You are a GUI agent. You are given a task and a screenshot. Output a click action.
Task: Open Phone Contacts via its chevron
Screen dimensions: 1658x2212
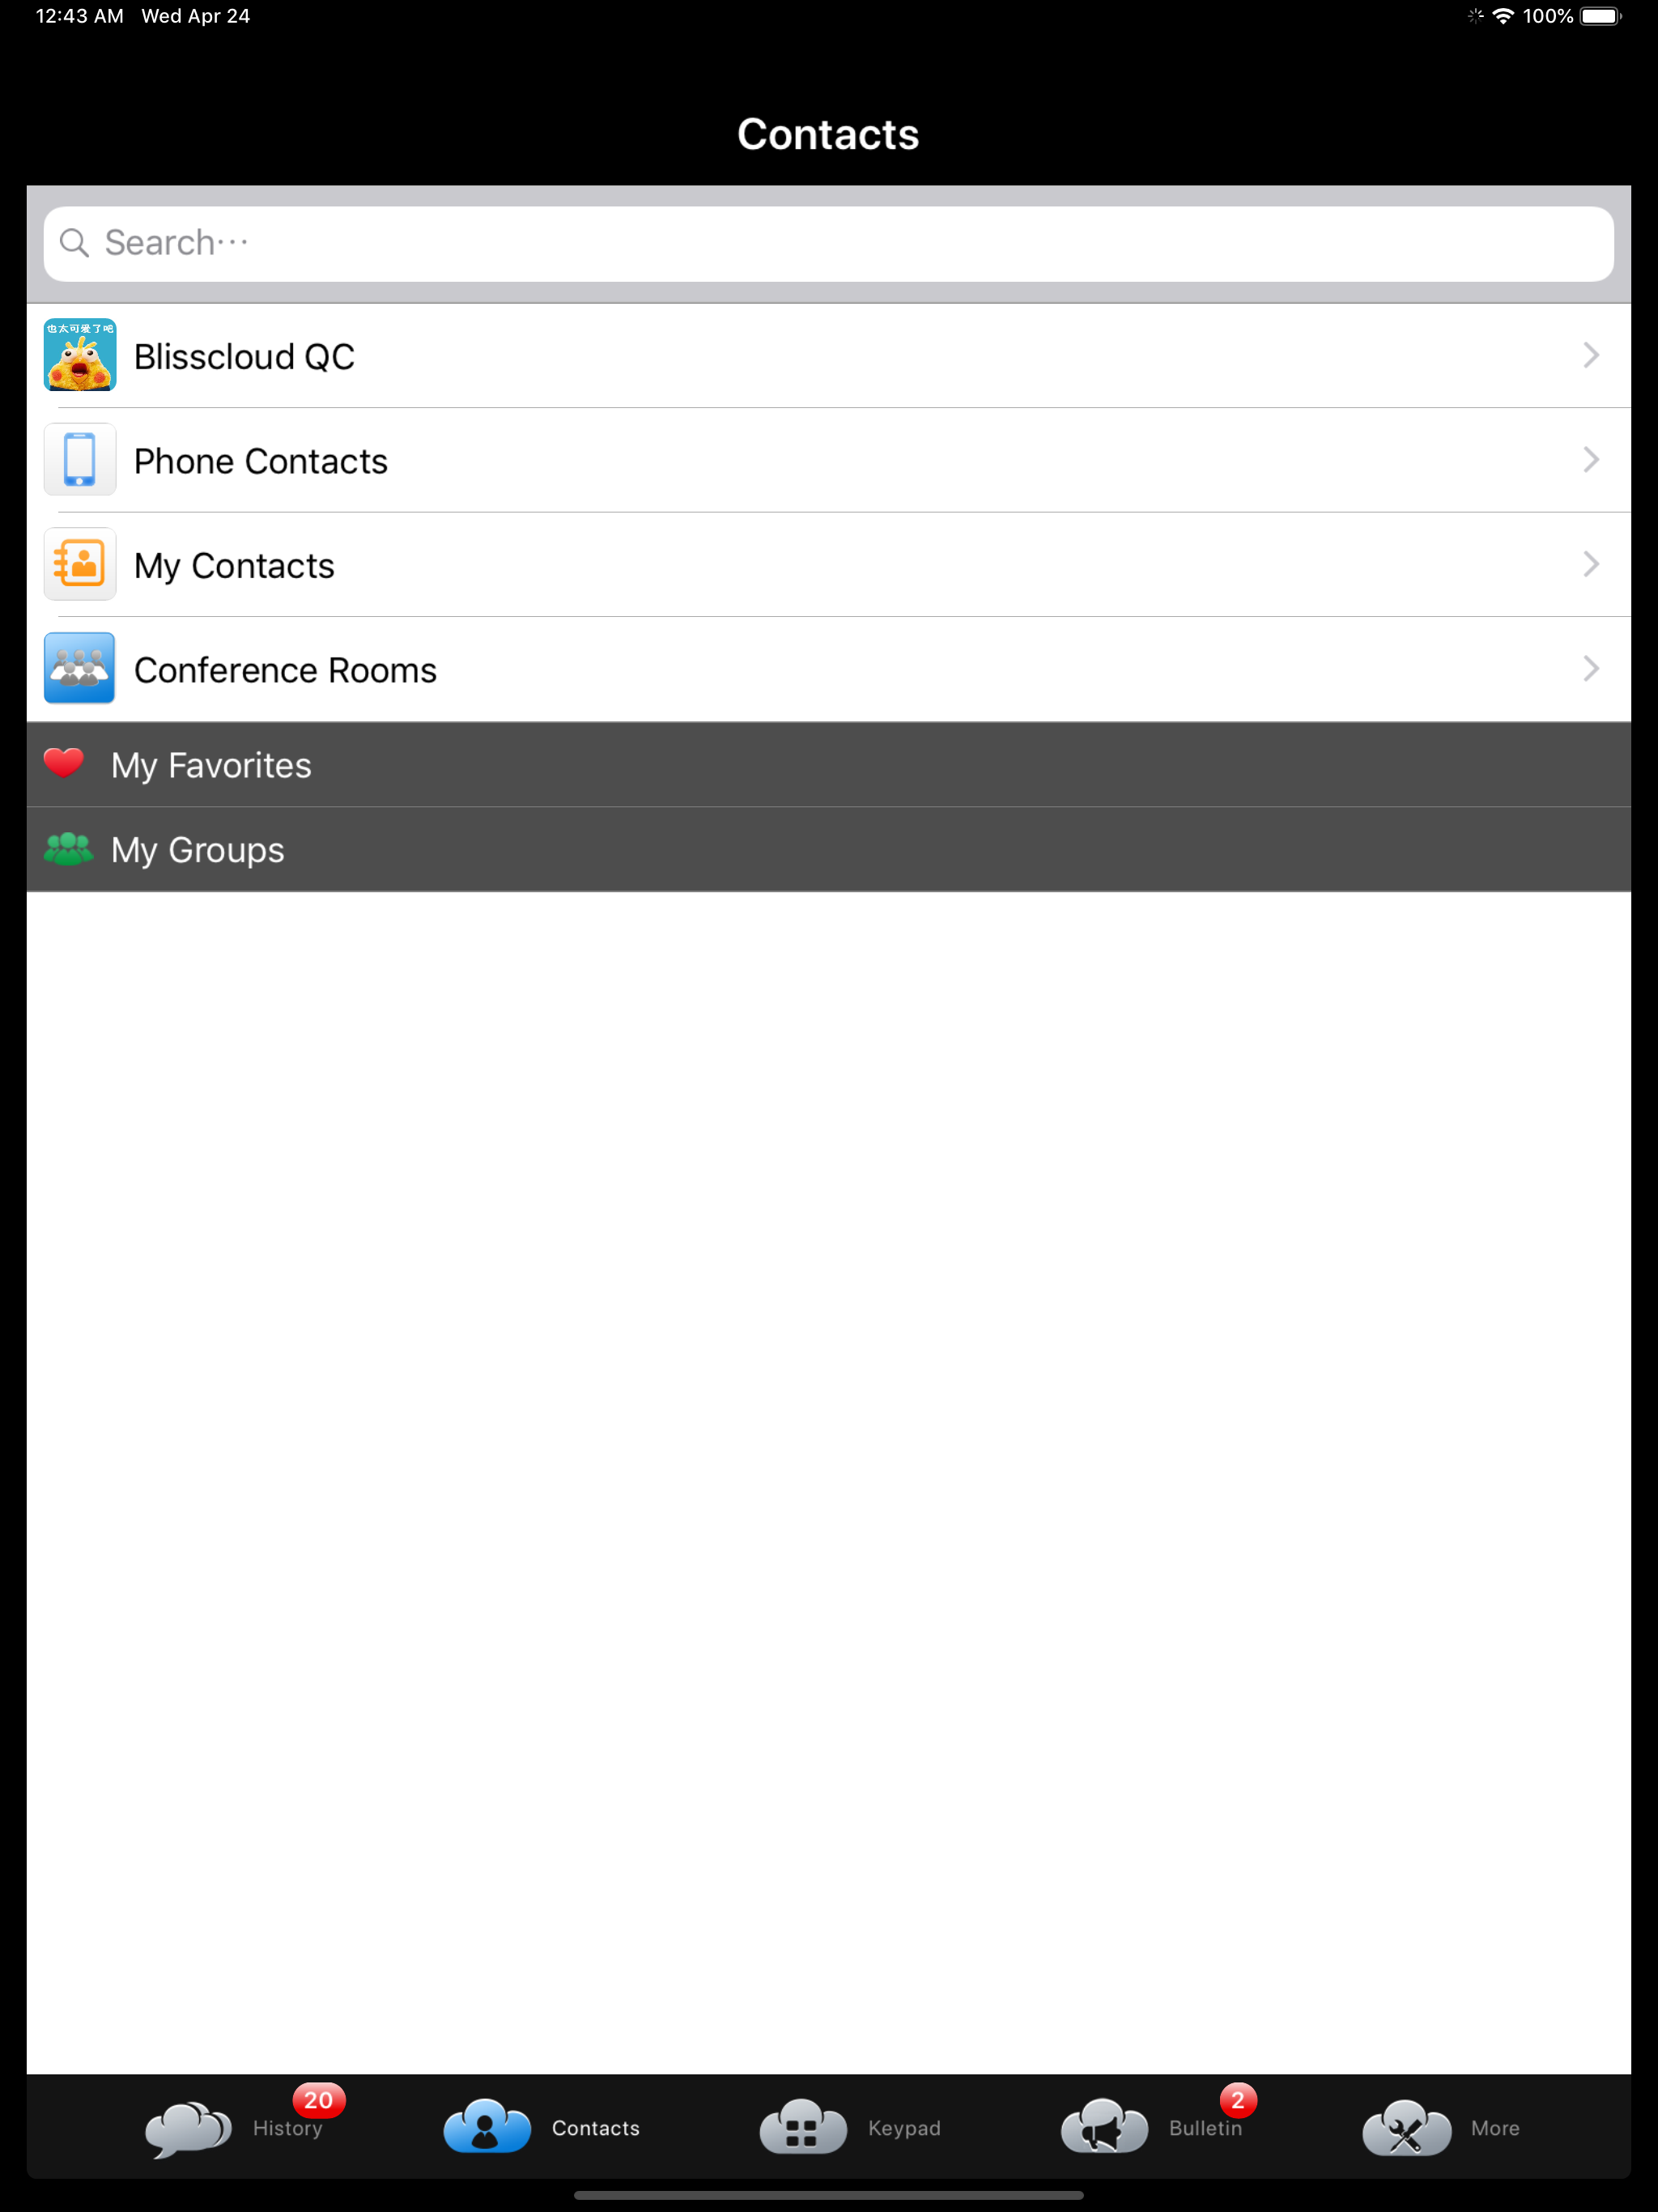(1590, 460)
